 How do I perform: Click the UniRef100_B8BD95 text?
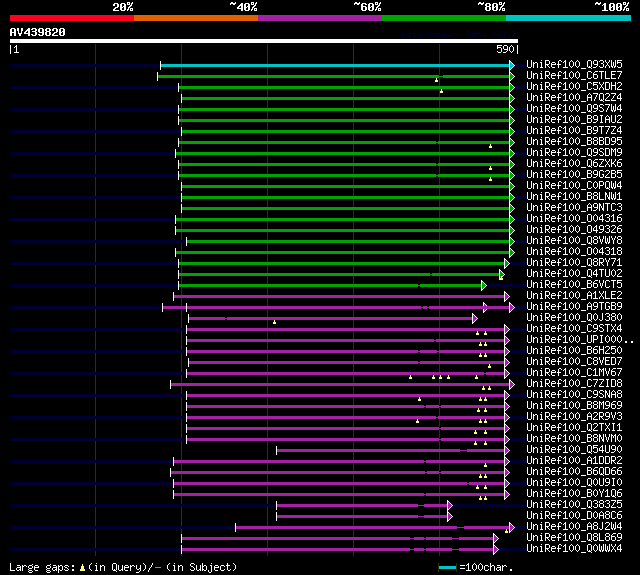(574, 142)
